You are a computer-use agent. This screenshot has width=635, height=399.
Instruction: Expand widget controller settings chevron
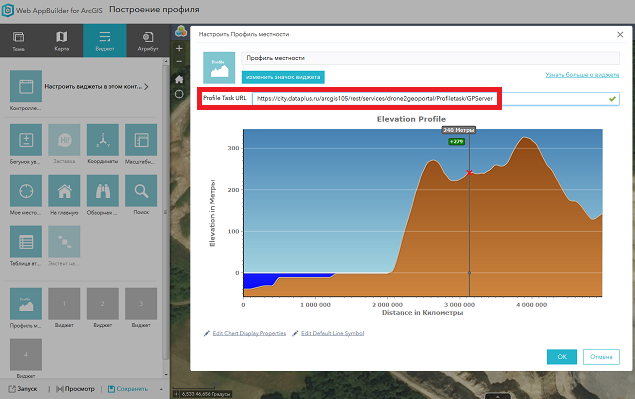146,87
